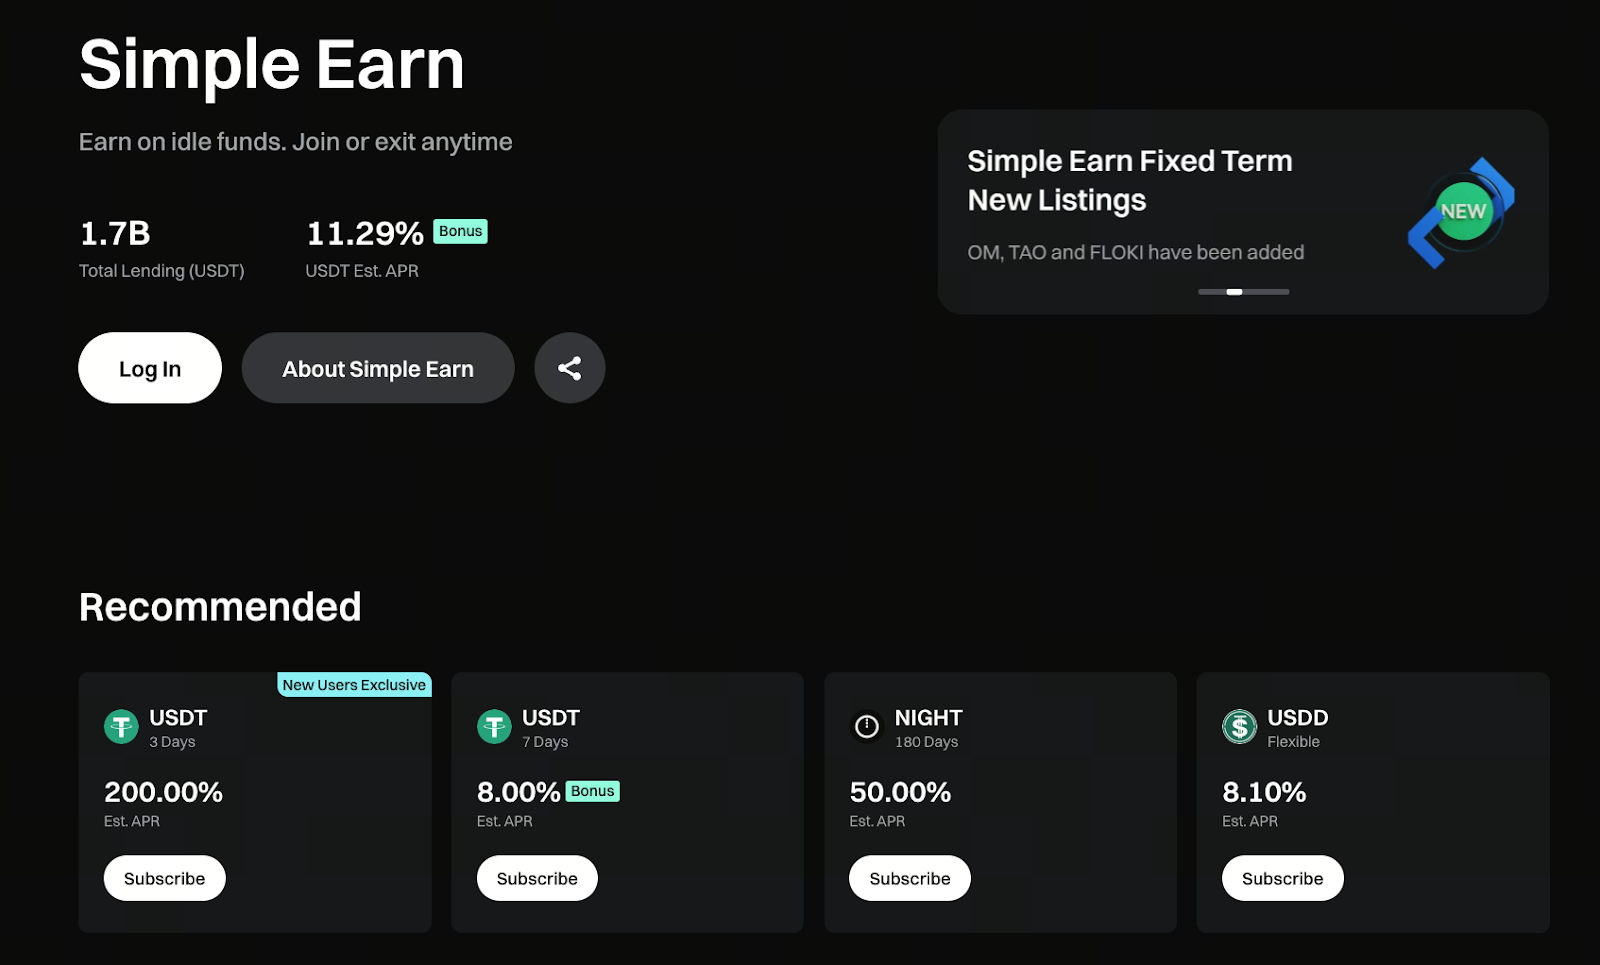Open the Simple Earn Fixed Term banner

(1130, 180)
